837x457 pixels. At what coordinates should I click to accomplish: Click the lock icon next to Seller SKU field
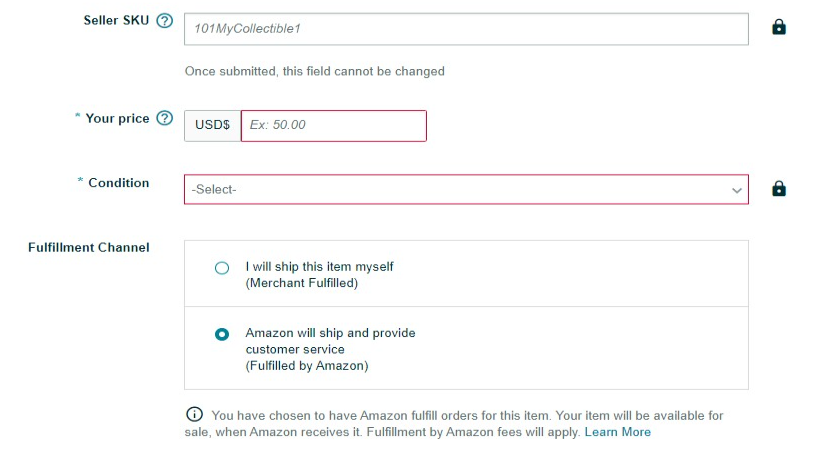779,27
